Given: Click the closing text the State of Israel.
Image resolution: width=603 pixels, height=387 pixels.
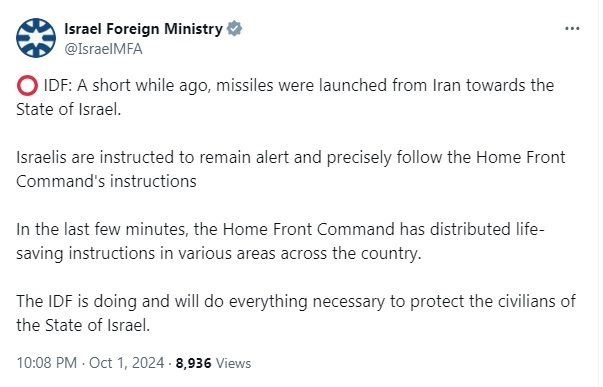Looking at the screenshot, I should [x=83, y=325].
